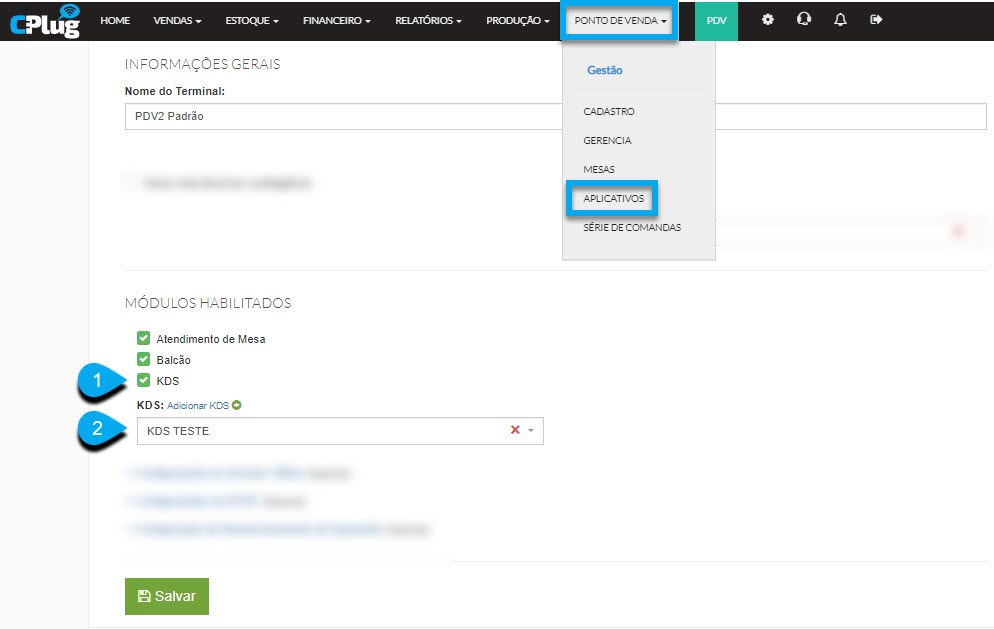This screenshot has height=629, width=994.
Task: Expand the ESTOQUE menu
Action: tap(252, 20)
